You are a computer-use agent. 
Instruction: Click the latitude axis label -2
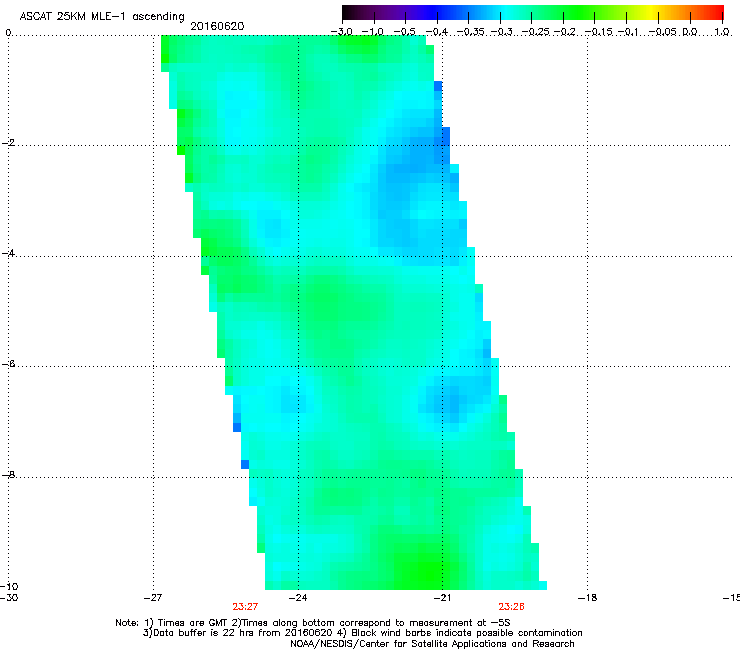coord(8,143)
